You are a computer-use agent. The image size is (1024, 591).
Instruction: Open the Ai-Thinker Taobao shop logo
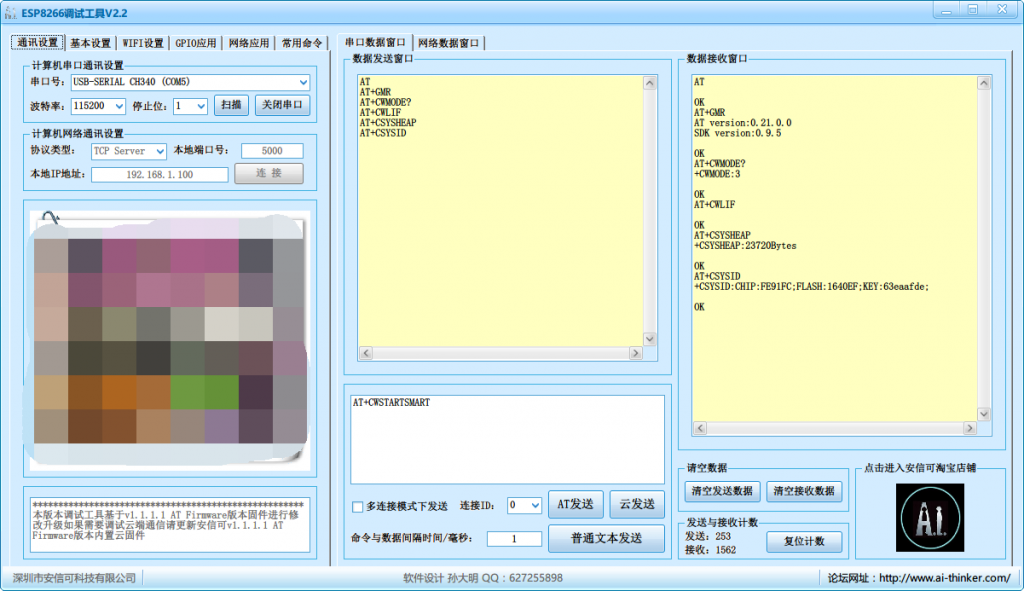click(x=929, y=517)
